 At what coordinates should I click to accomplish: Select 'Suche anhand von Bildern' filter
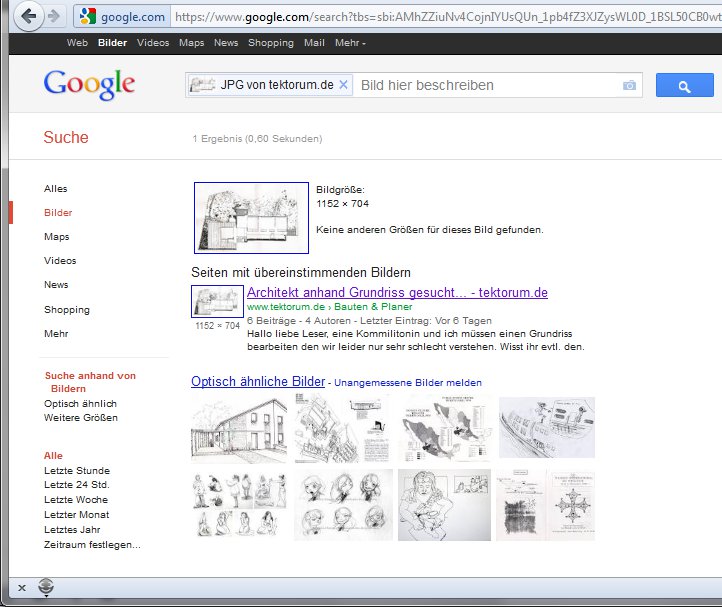[90, 382]
